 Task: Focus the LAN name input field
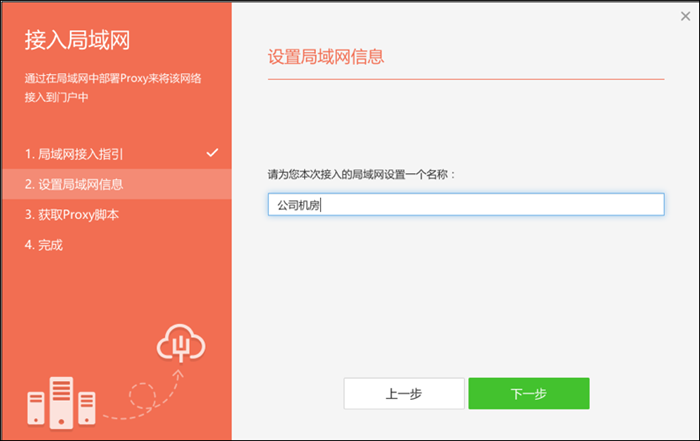(x=466, y=204)
